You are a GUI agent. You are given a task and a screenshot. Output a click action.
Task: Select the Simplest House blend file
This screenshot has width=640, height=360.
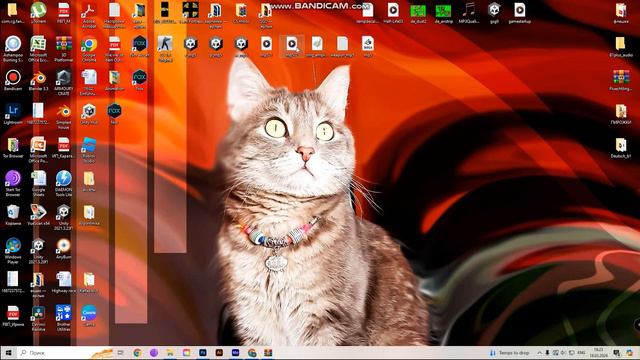click(x=64, y=116)
